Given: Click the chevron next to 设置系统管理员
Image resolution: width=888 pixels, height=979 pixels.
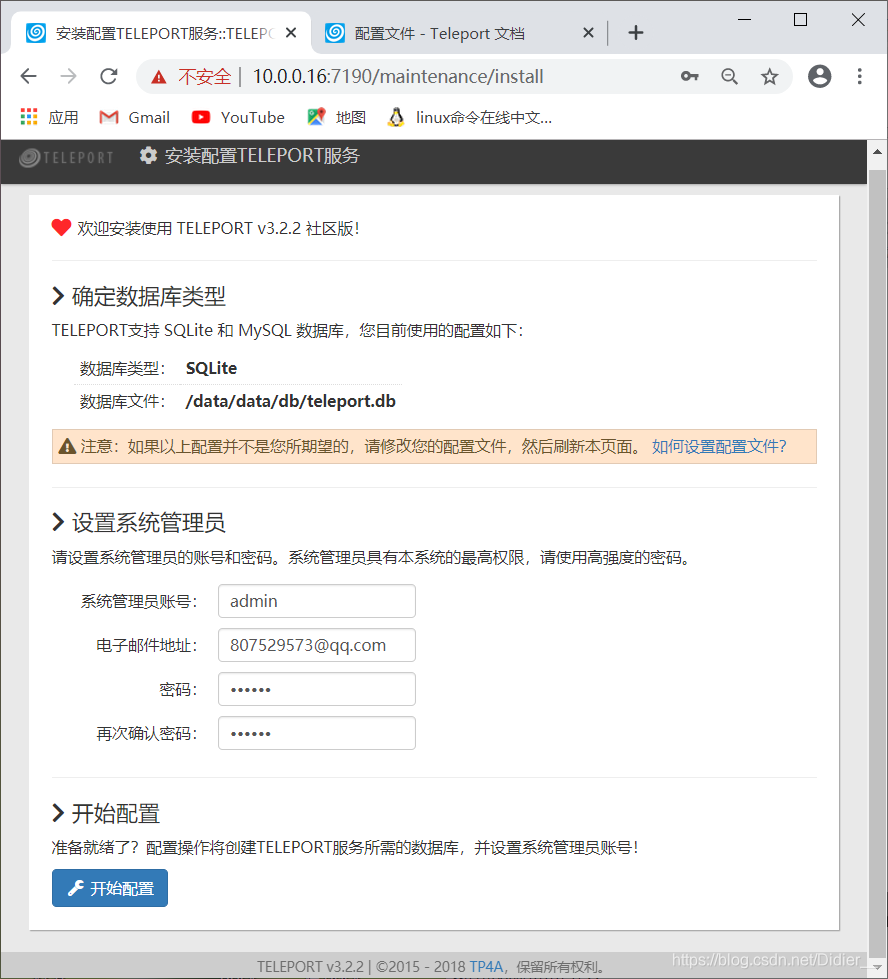Looking at the screenshot, I should [58, 522].
